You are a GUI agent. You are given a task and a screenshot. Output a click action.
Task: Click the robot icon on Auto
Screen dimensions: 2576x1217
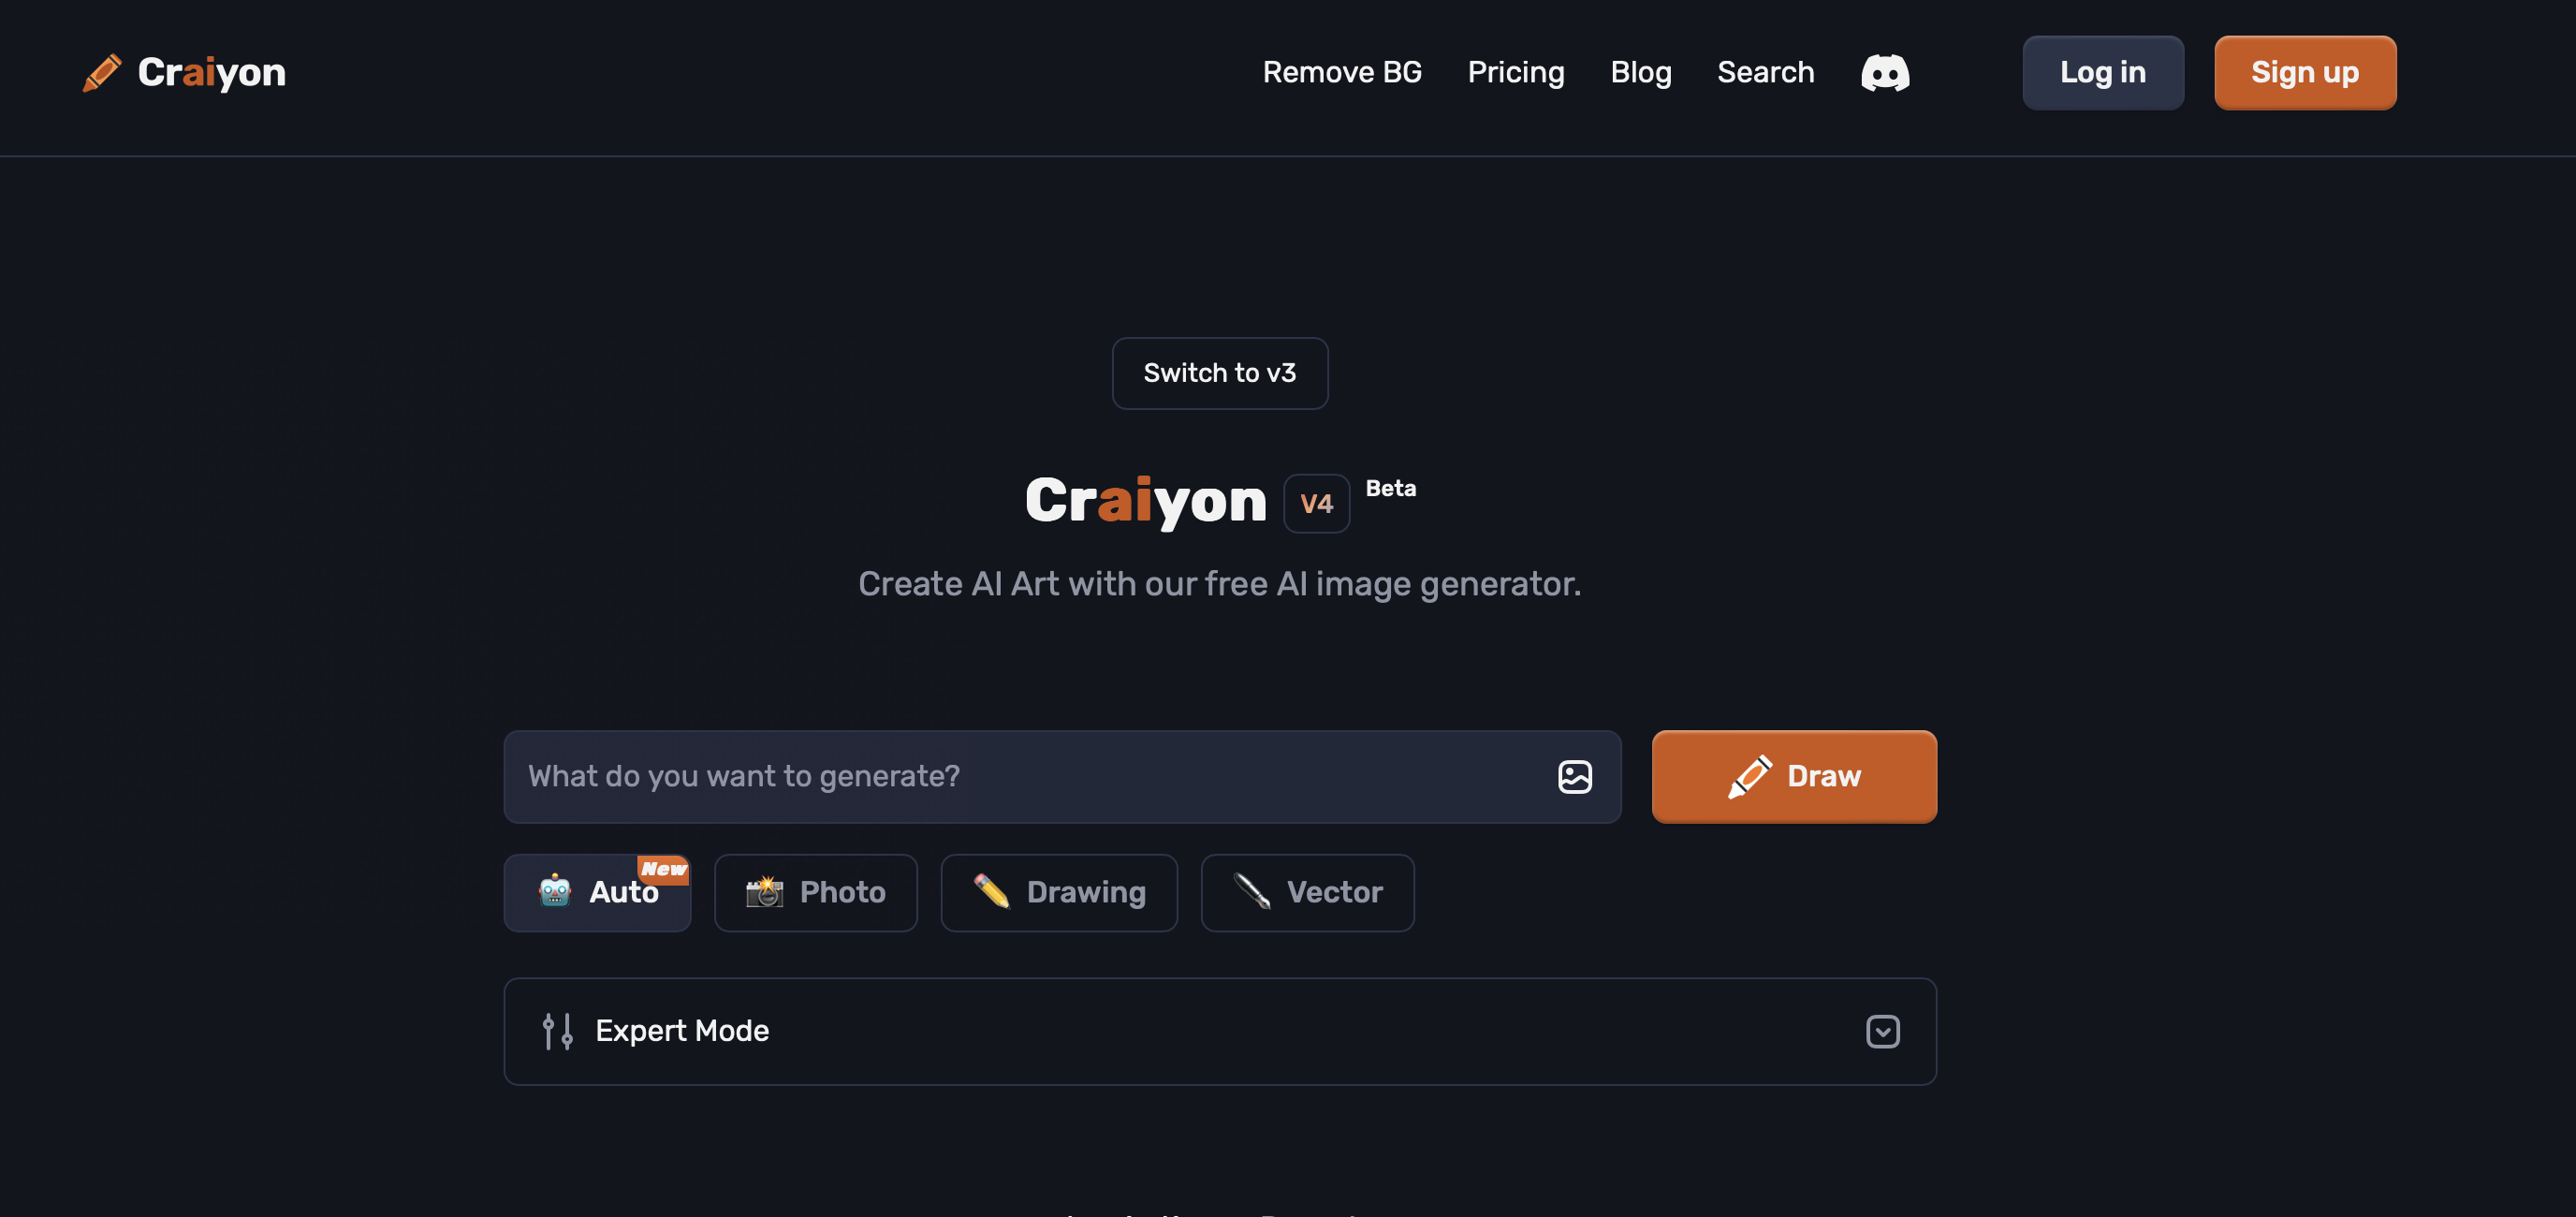[x=555, y=891]
